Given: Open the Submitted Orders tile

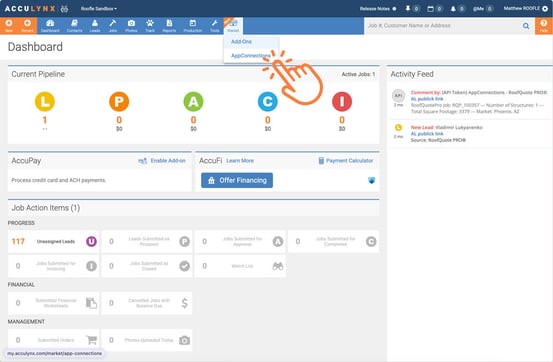Looking at the screenshot, I should pos(54,340).
